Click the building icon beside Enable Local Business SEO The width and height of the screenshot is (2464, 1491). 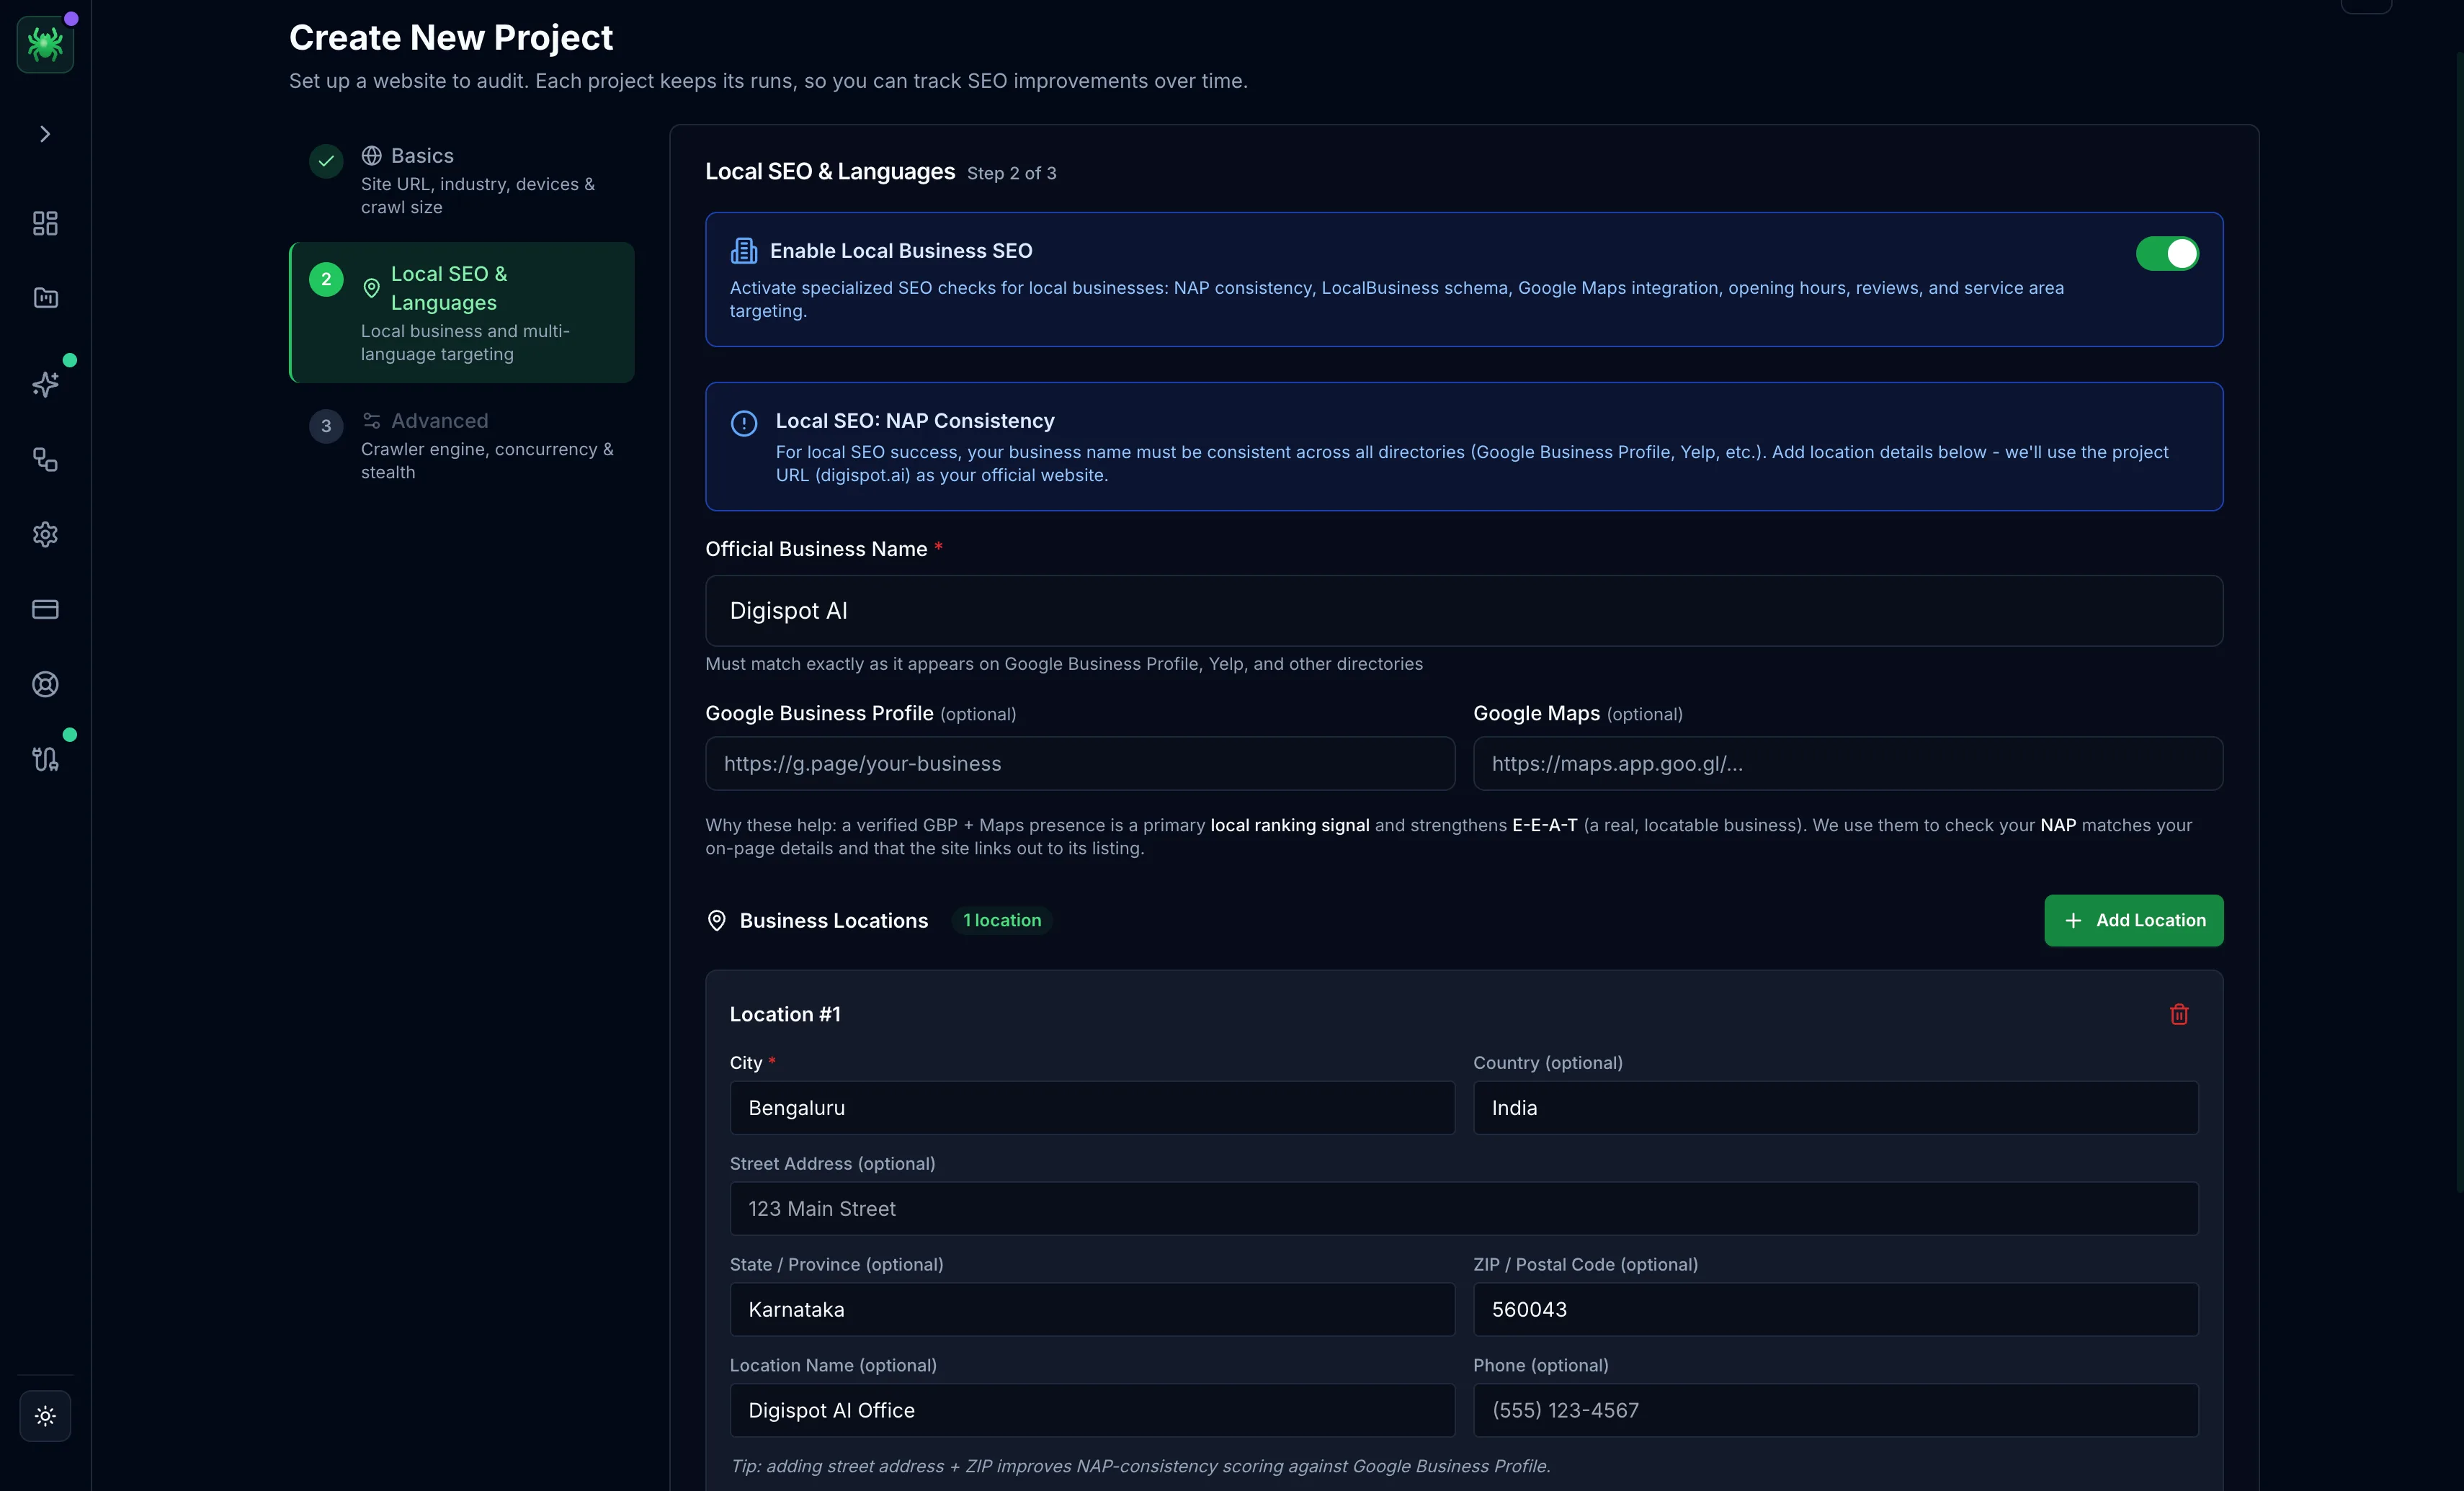(744, 251)
